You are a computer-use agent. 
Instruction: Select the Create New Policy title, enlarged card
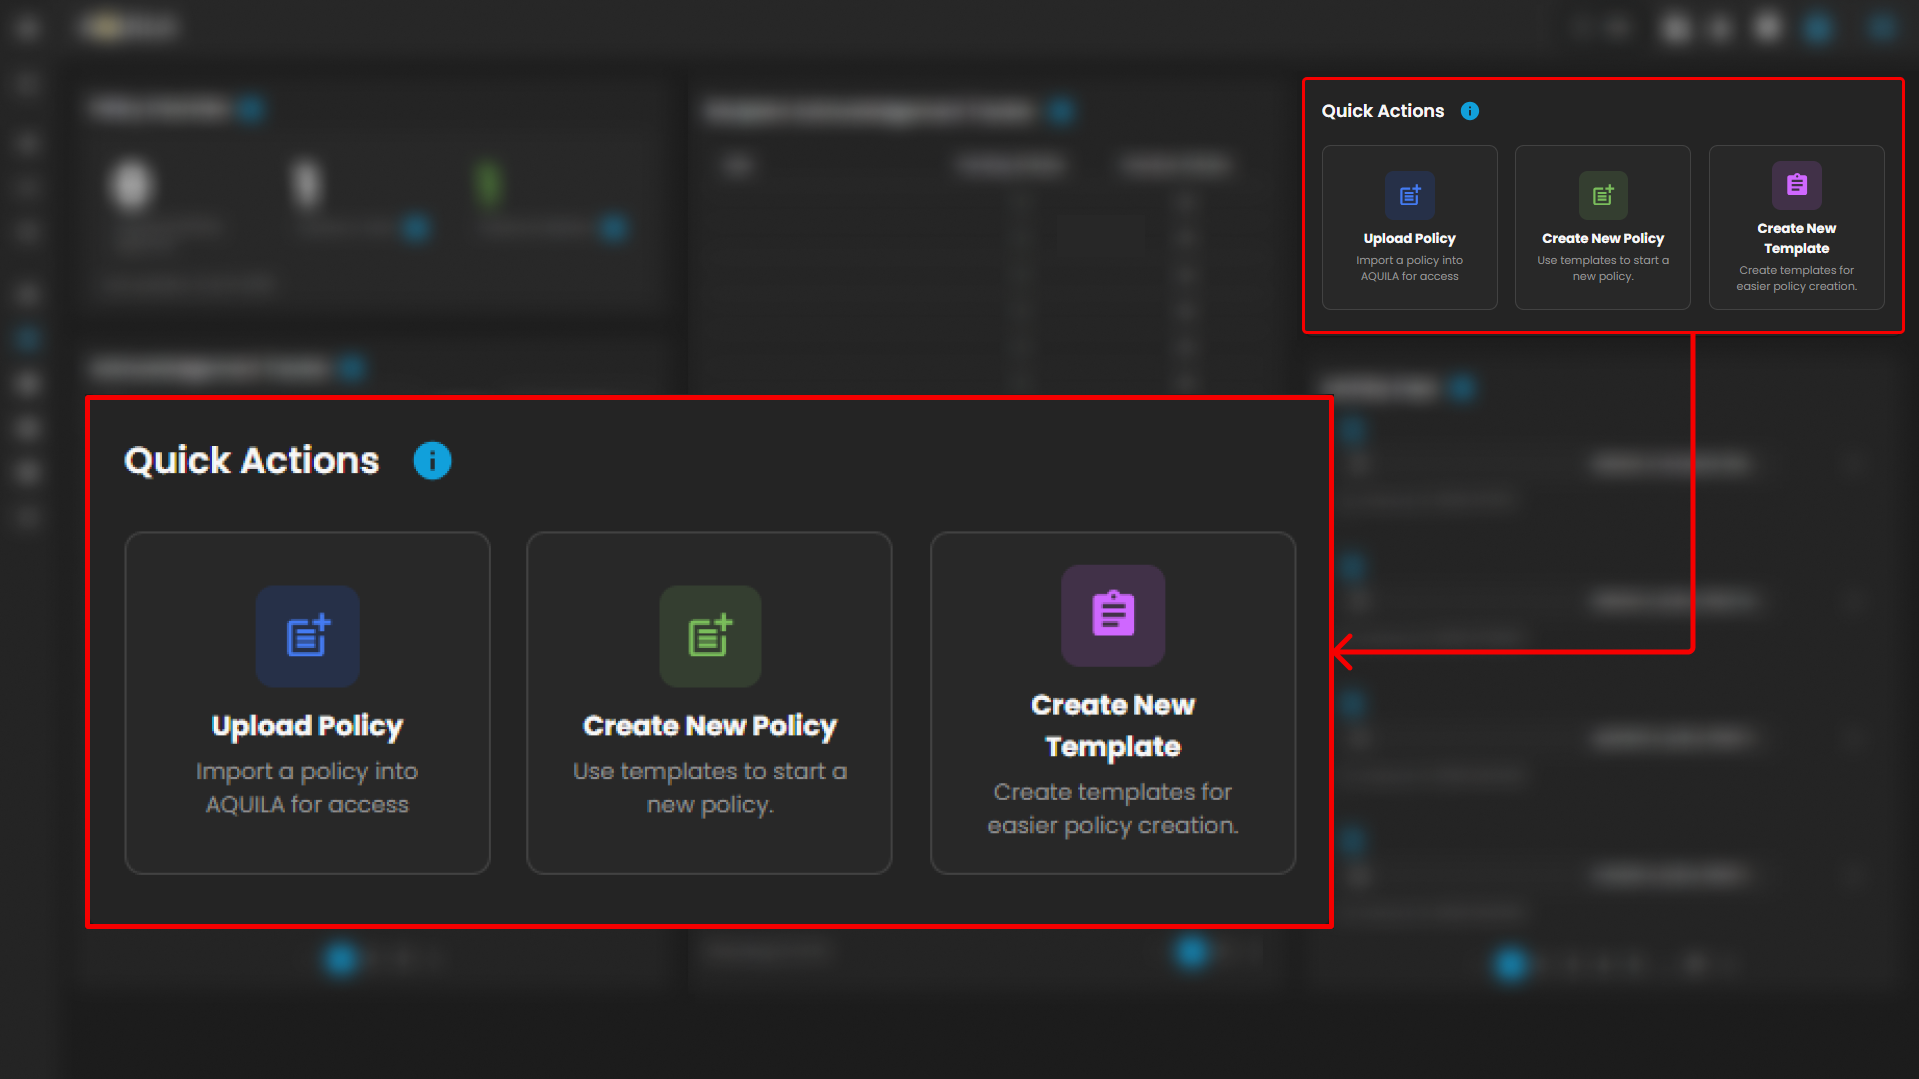click(x=710, y=726)
